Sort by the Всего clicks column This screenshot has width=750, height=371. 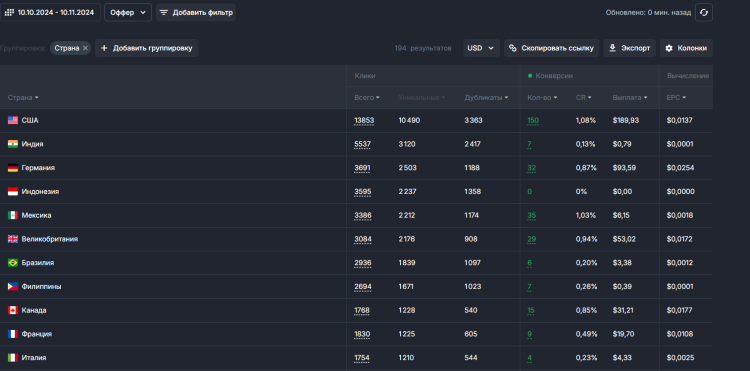click(x=367, y=98)
